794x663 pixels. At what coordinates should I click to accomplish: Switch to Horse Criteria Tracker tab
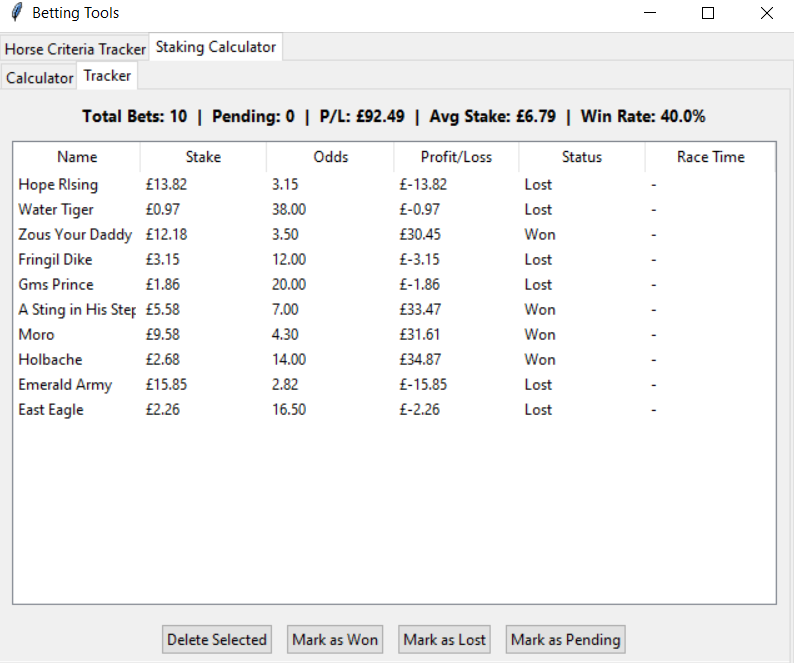(x=75, y=49)
